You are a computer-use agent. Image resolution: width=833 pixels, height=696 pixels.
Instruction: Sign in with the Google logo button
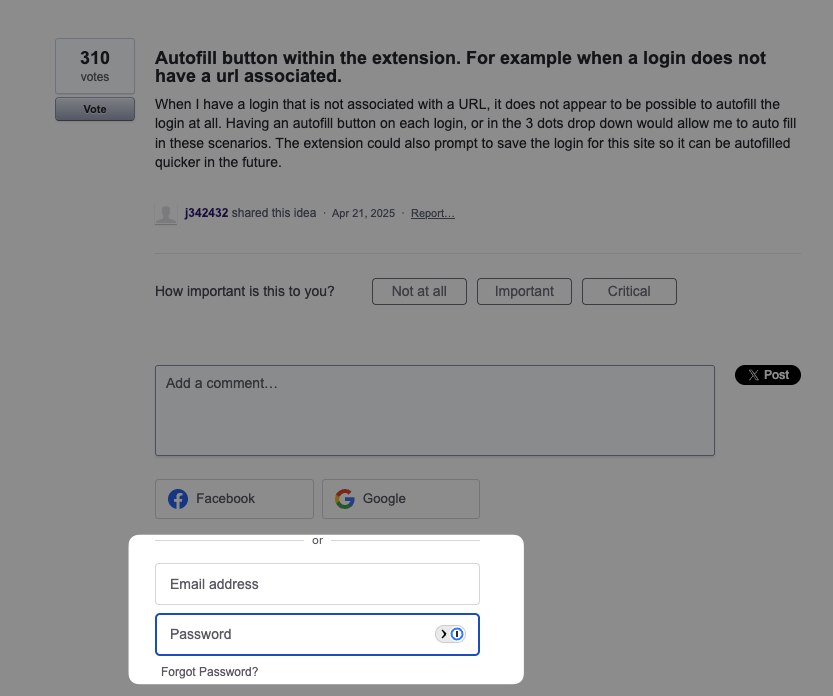[x=400, y=499]
